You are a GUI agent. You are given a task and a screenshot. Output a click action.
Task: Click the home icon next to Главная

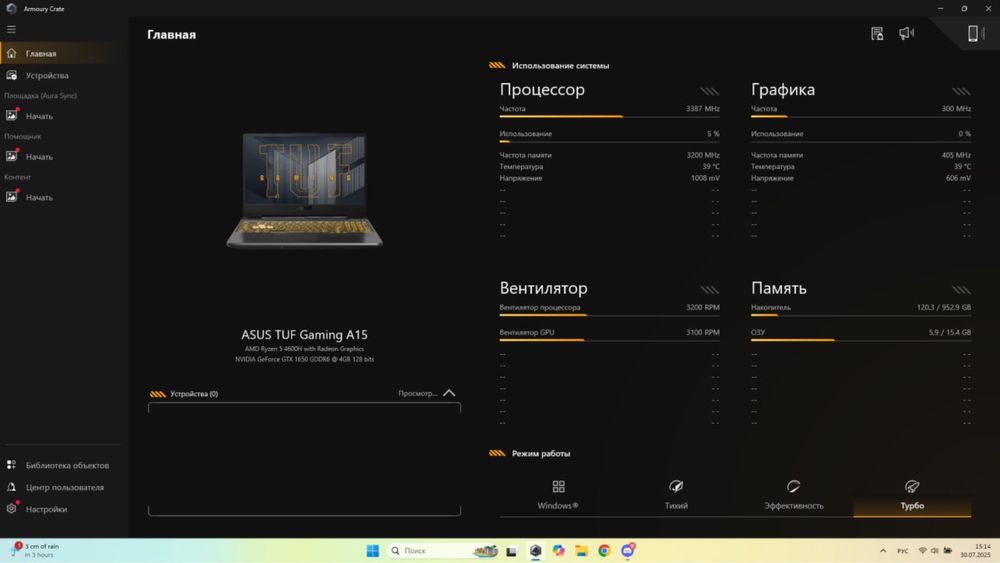click(x=11, y=54)
